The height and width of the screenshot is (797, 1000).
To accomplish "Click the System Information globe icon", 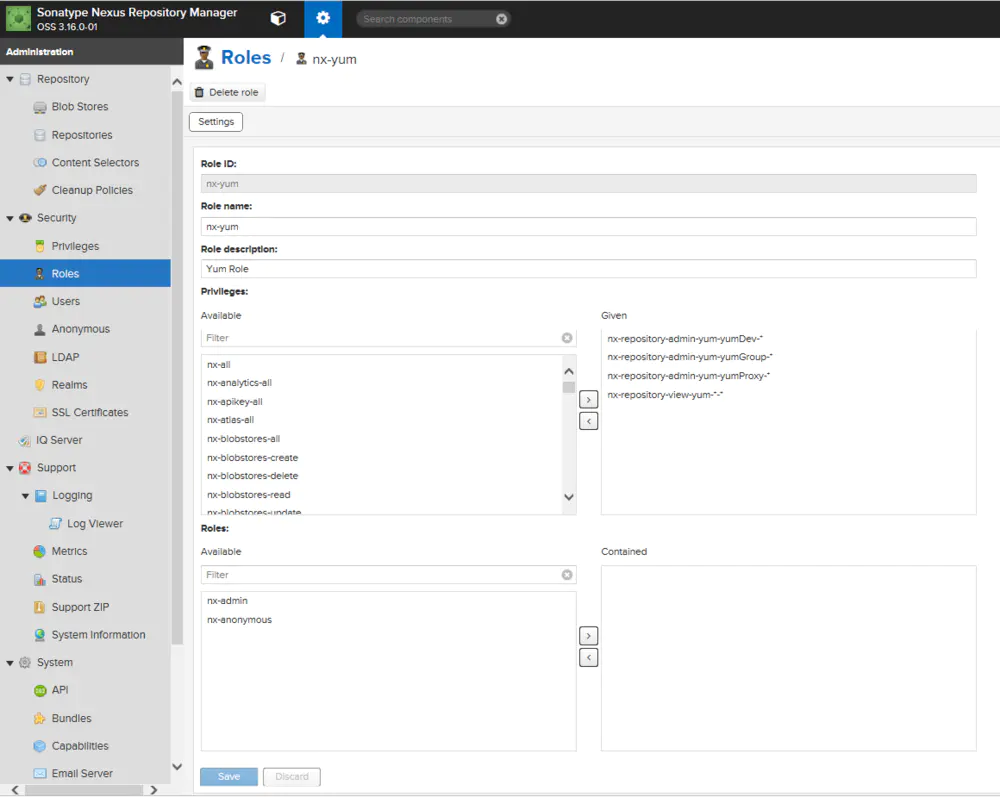I will click(x=40, y=635).
